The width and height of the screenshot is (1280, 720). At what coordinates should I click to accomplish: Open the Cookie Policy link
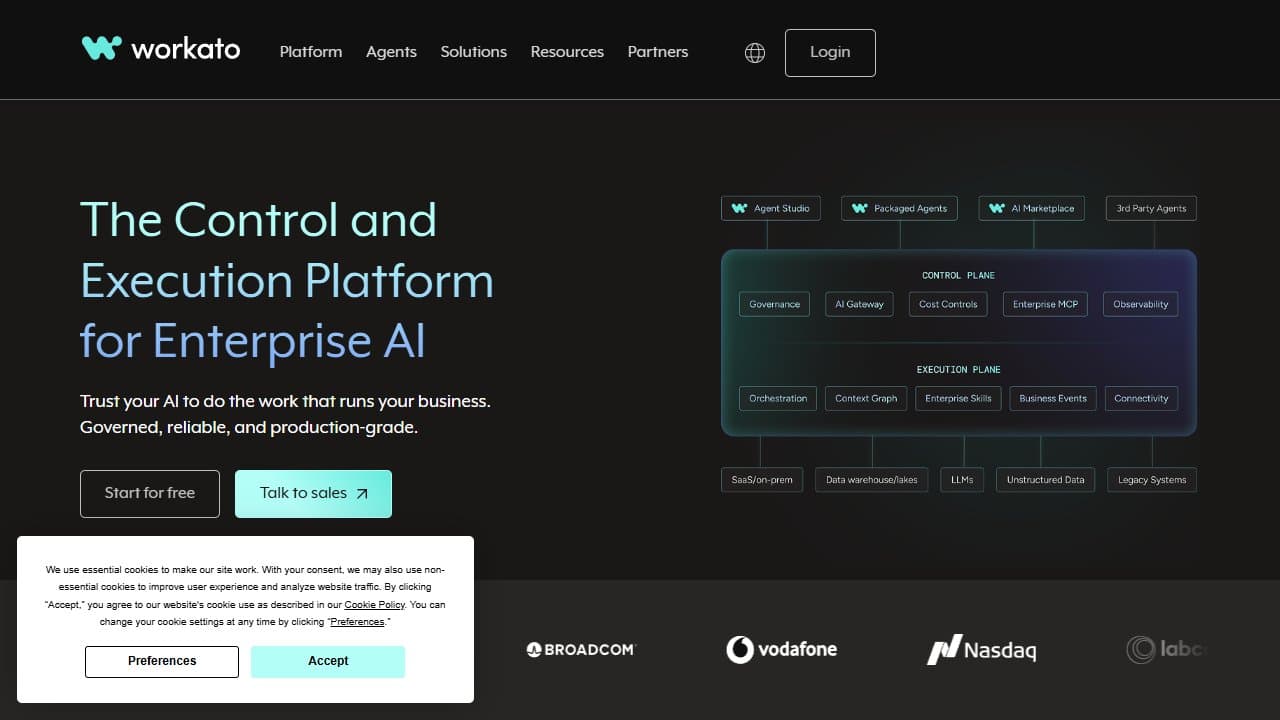pos(374,605)
